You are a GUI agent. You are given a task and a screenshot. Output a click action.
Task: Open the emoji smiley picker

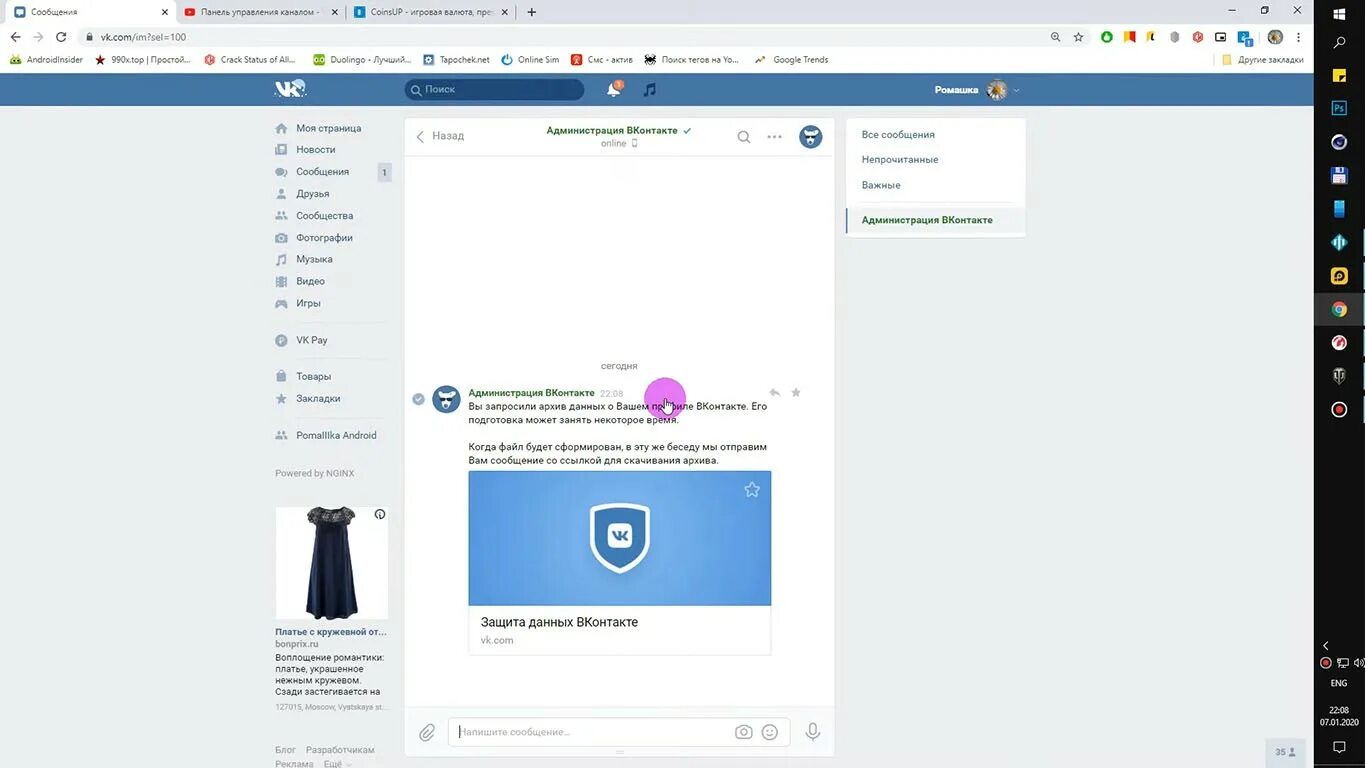[x=770, y=732]
